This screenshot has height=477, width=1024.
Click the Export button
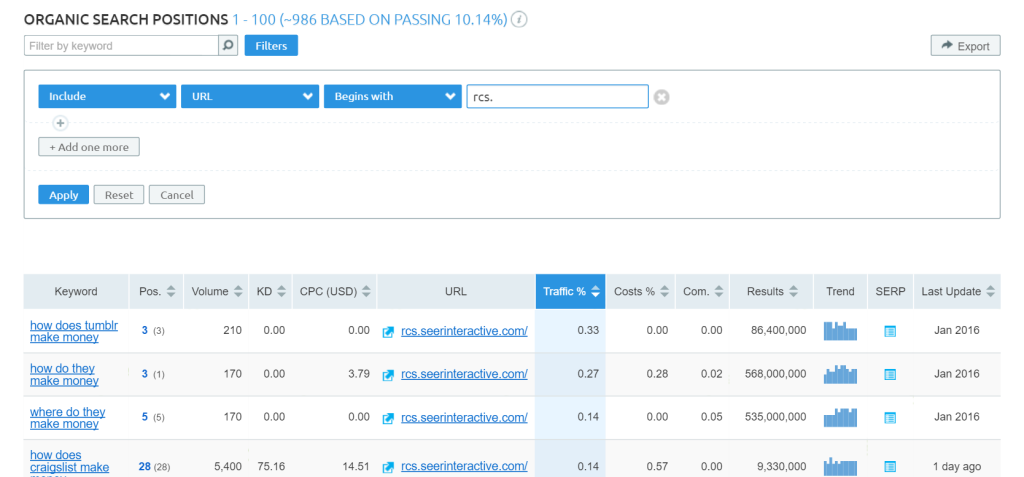[965, 46]
